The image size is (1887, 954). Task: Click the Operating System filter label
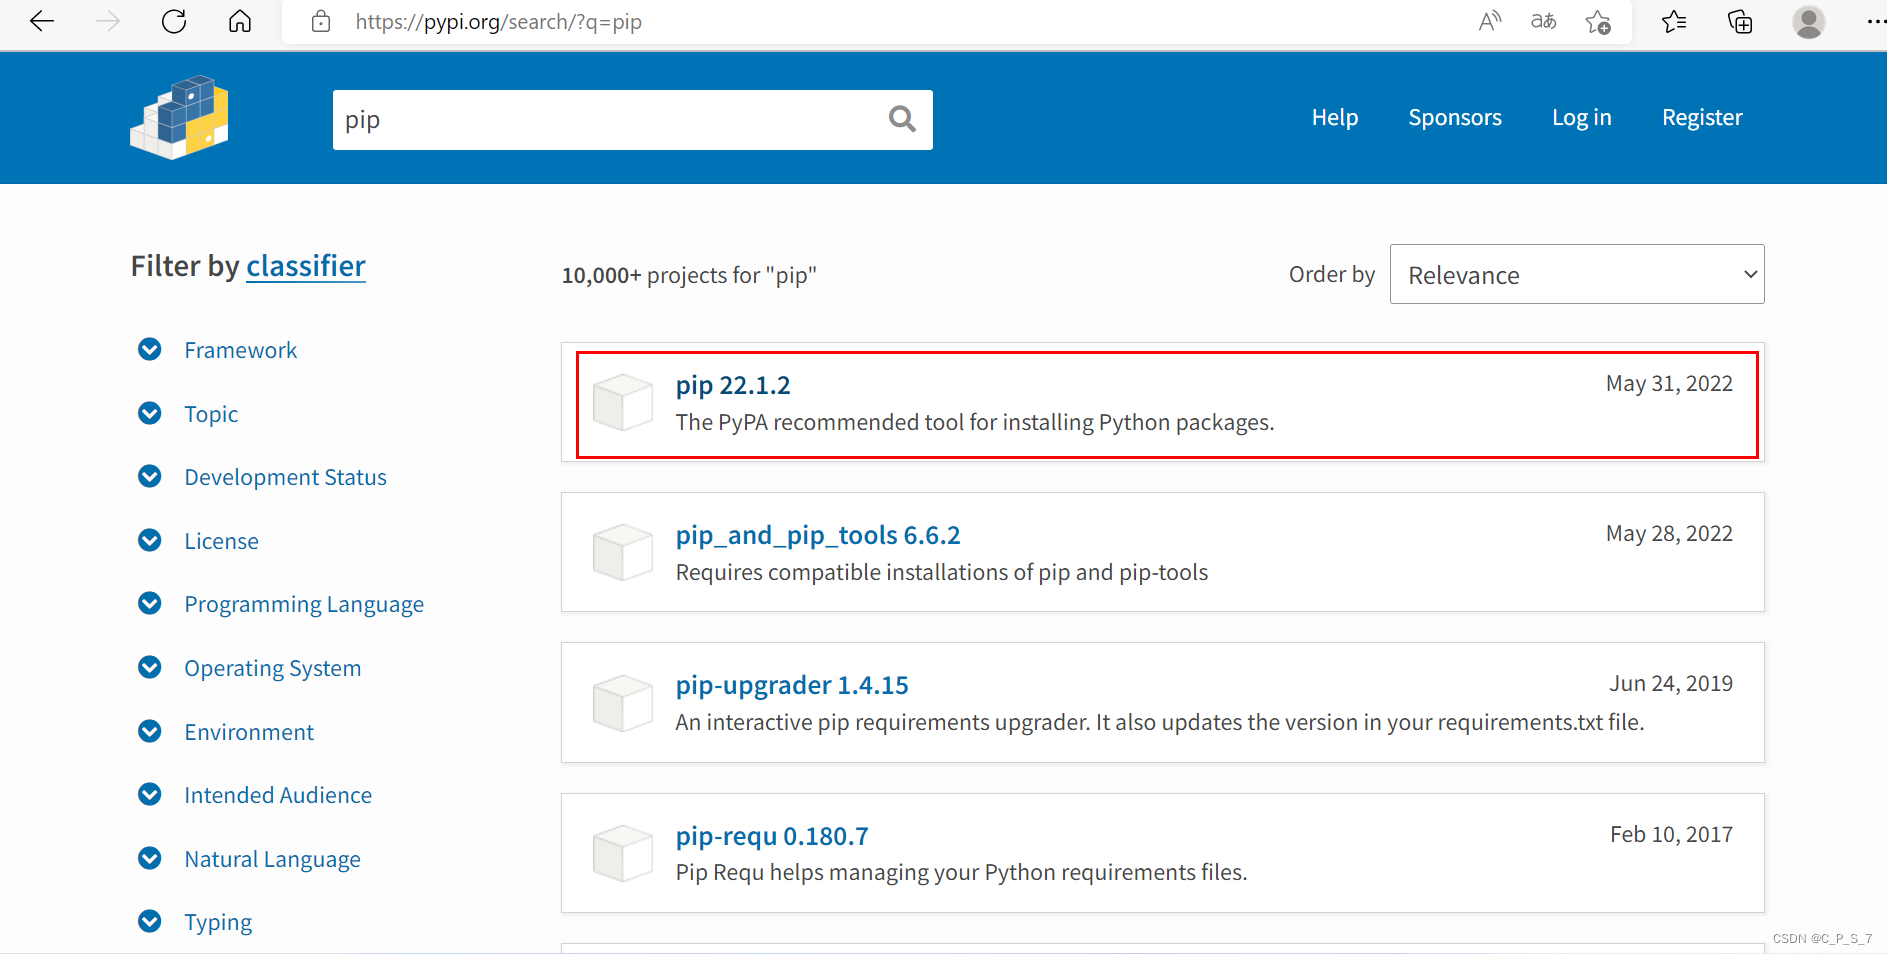coord(273,668)
